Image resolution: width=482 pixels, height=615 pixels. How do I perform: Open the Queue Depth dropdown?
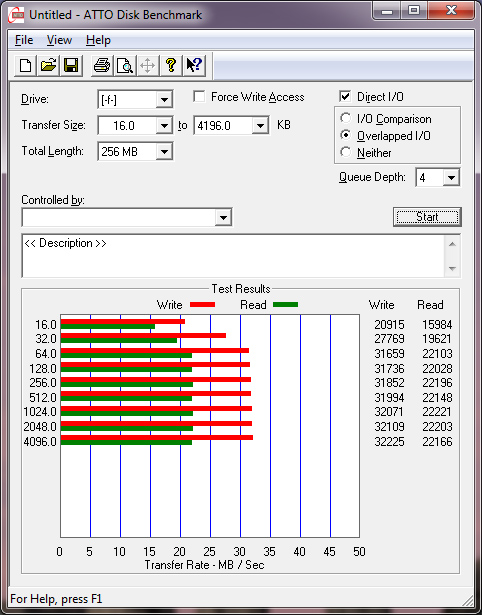[x=451, y=178]
